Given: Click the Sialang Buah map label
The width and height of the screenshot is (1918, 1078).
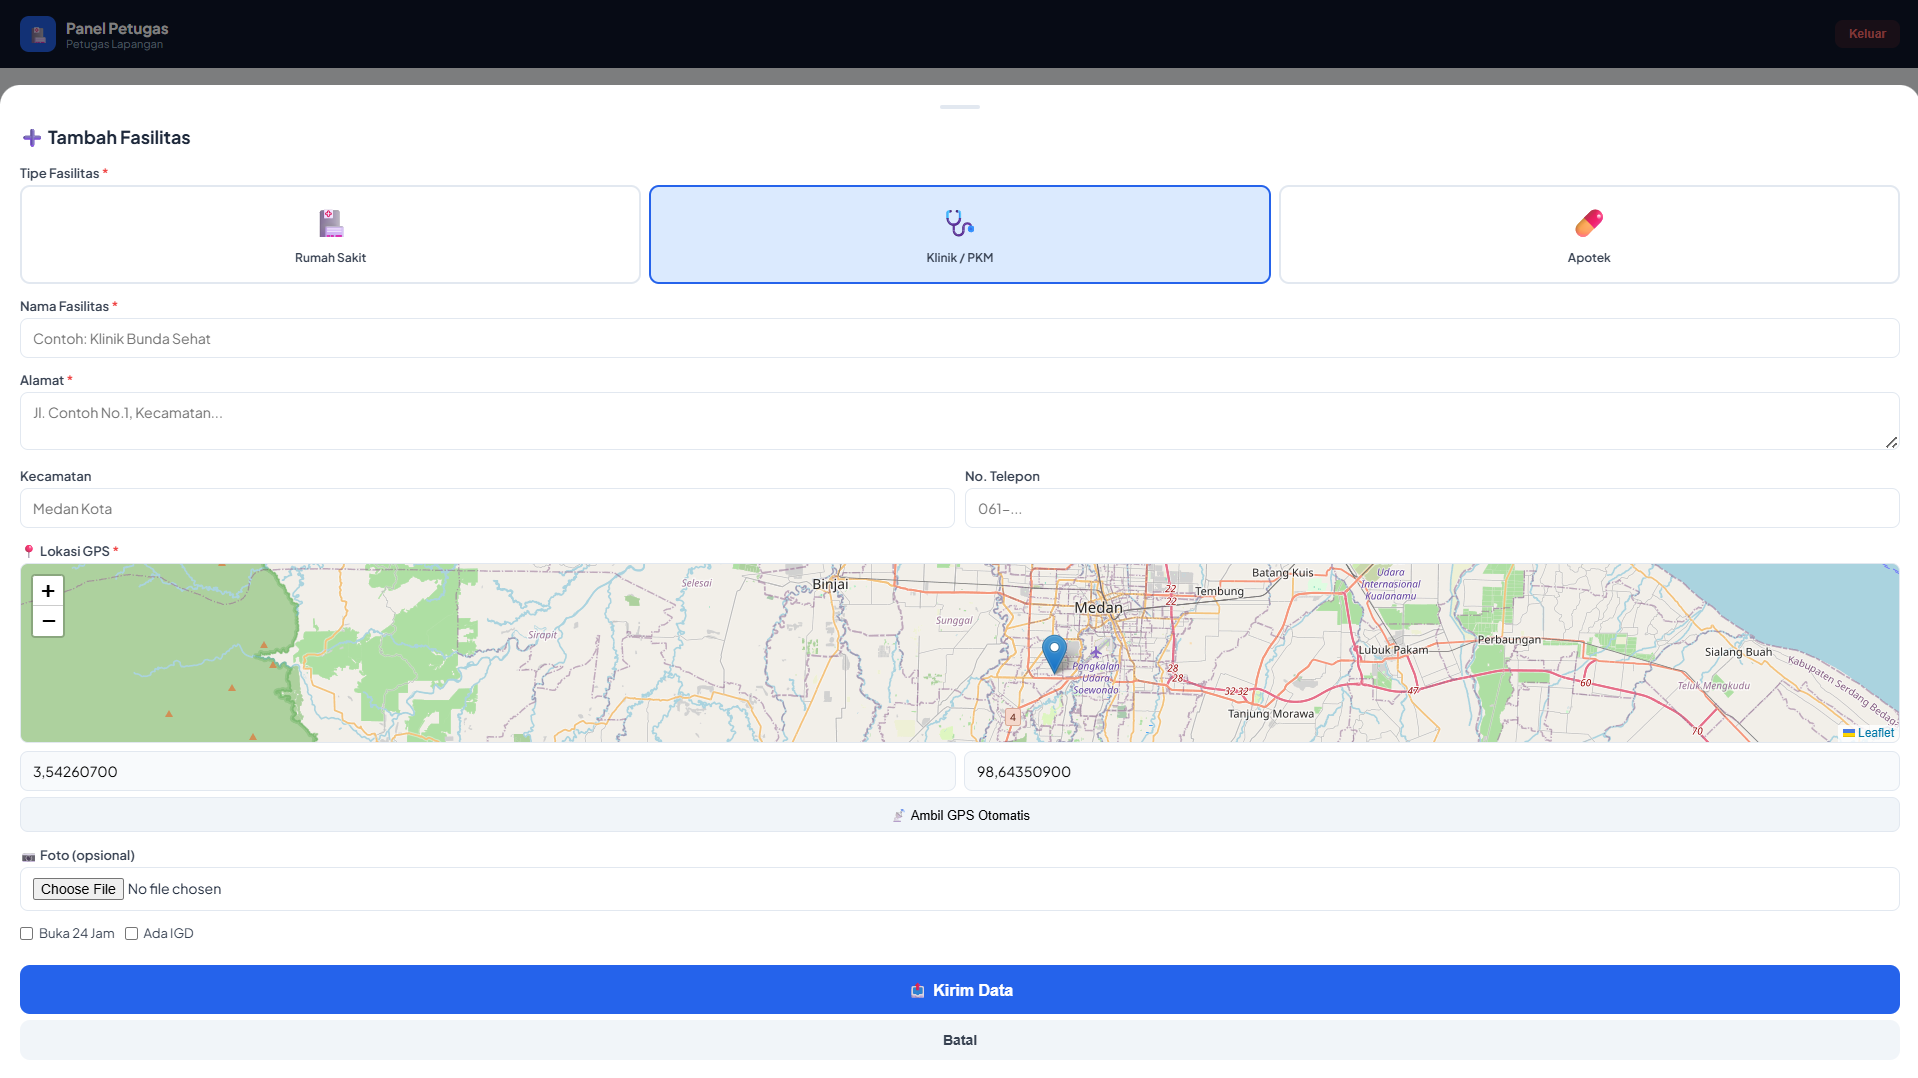Looking at the screenshot, I should 1738,652.
